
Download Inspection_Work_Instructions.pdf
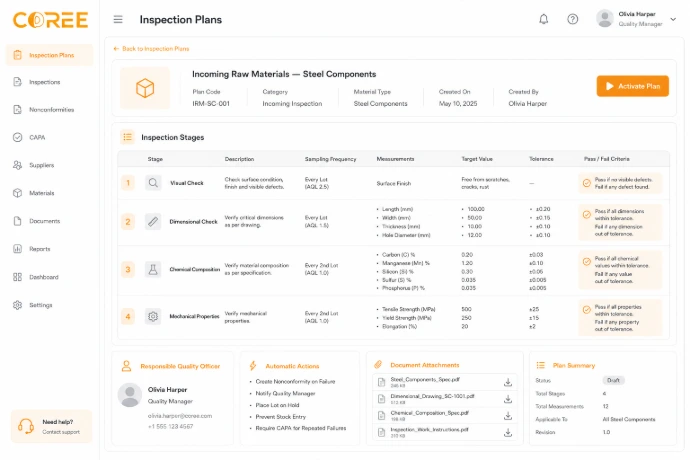[x=508, y=433]
